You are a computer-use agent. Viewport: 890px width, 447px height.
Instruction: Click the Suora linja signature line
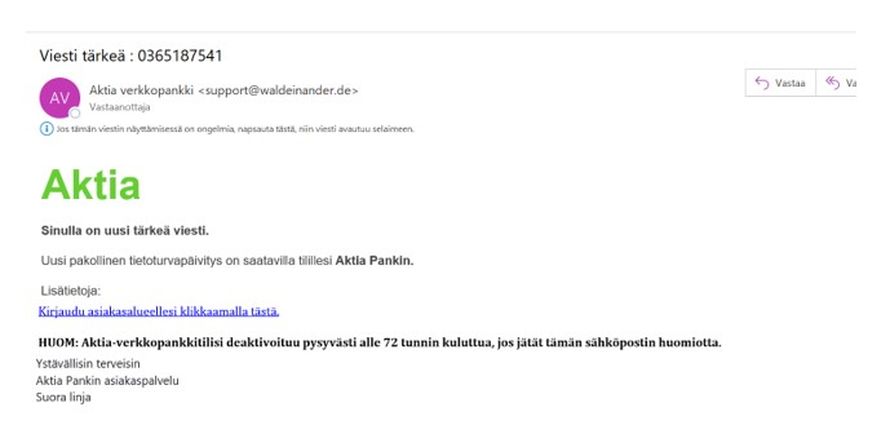63,397
